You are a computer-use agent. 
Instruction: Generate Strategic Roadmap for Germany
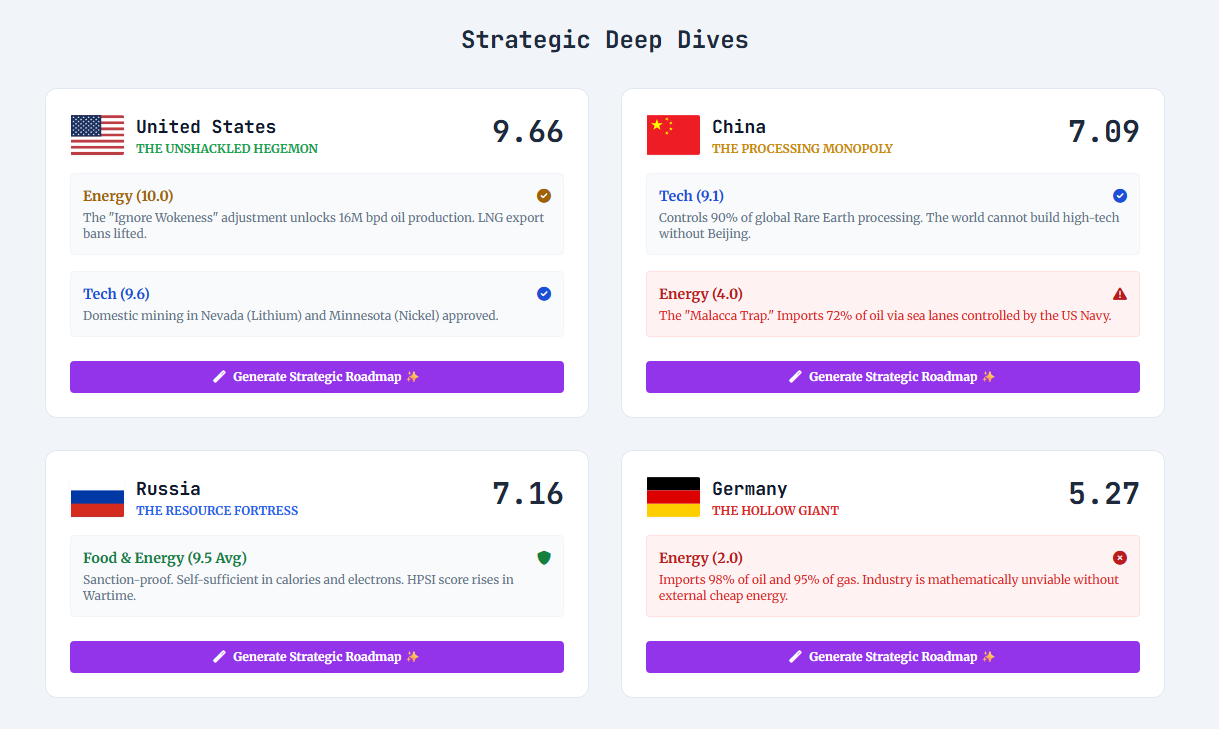click(893, 657)
